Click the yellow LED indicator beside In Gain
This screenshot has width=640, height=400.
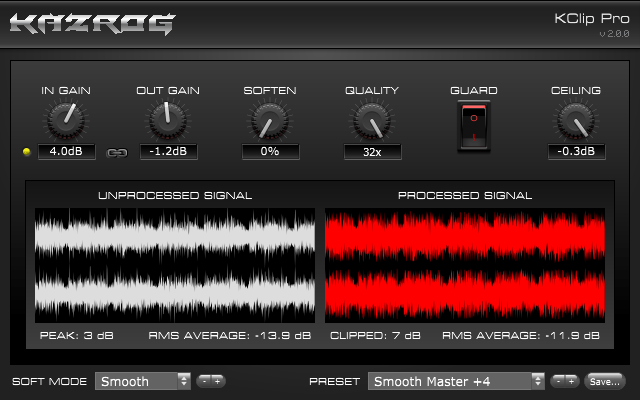click(x=27, y=152)
